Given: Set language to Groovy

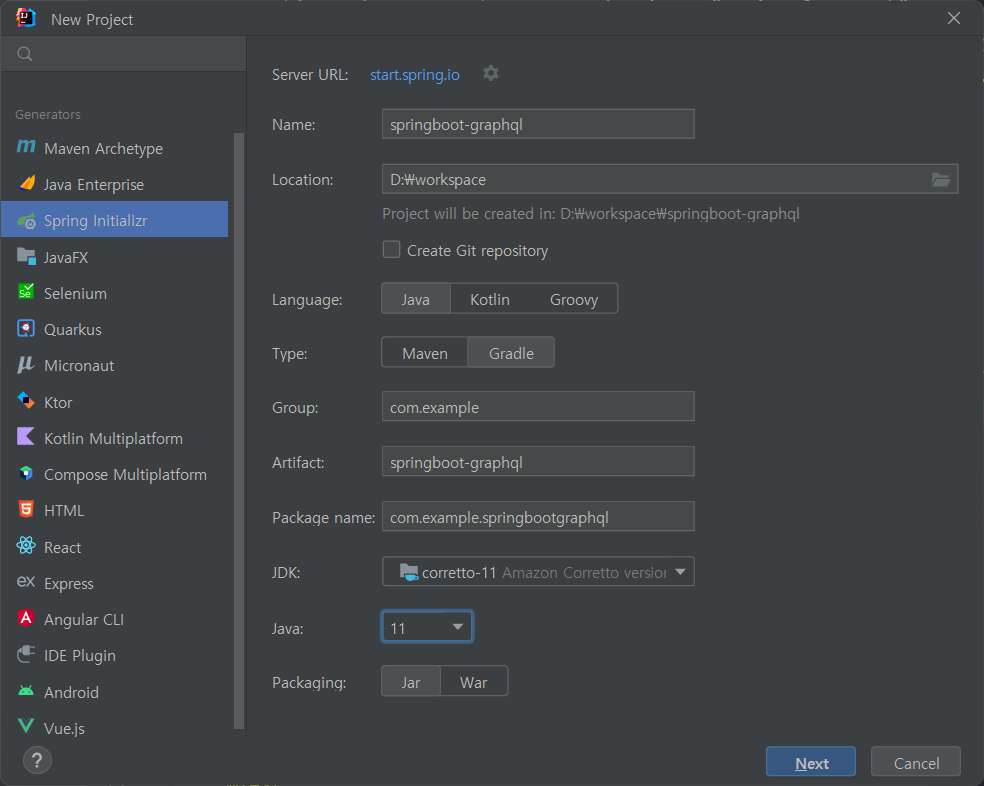Looking at the screenshot, I should coord(574,299).
